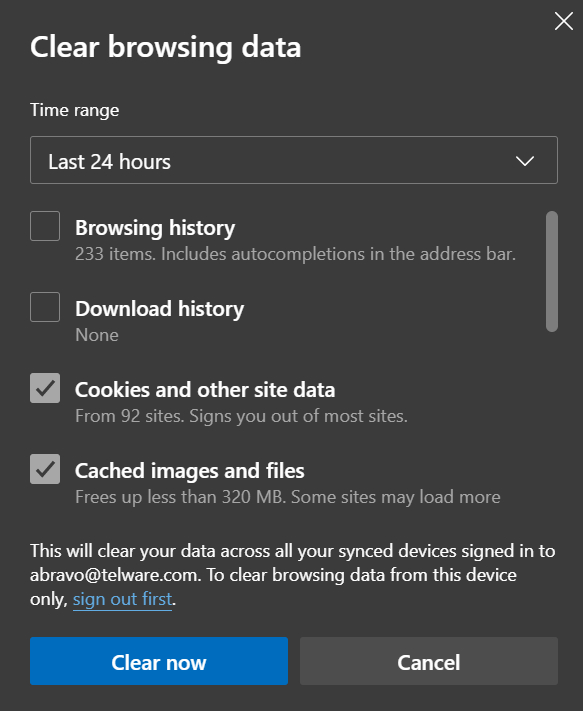Viewport: 583px width, 711px height.
Task: Click the From 92 sites description line
Action: pos(241,416)
